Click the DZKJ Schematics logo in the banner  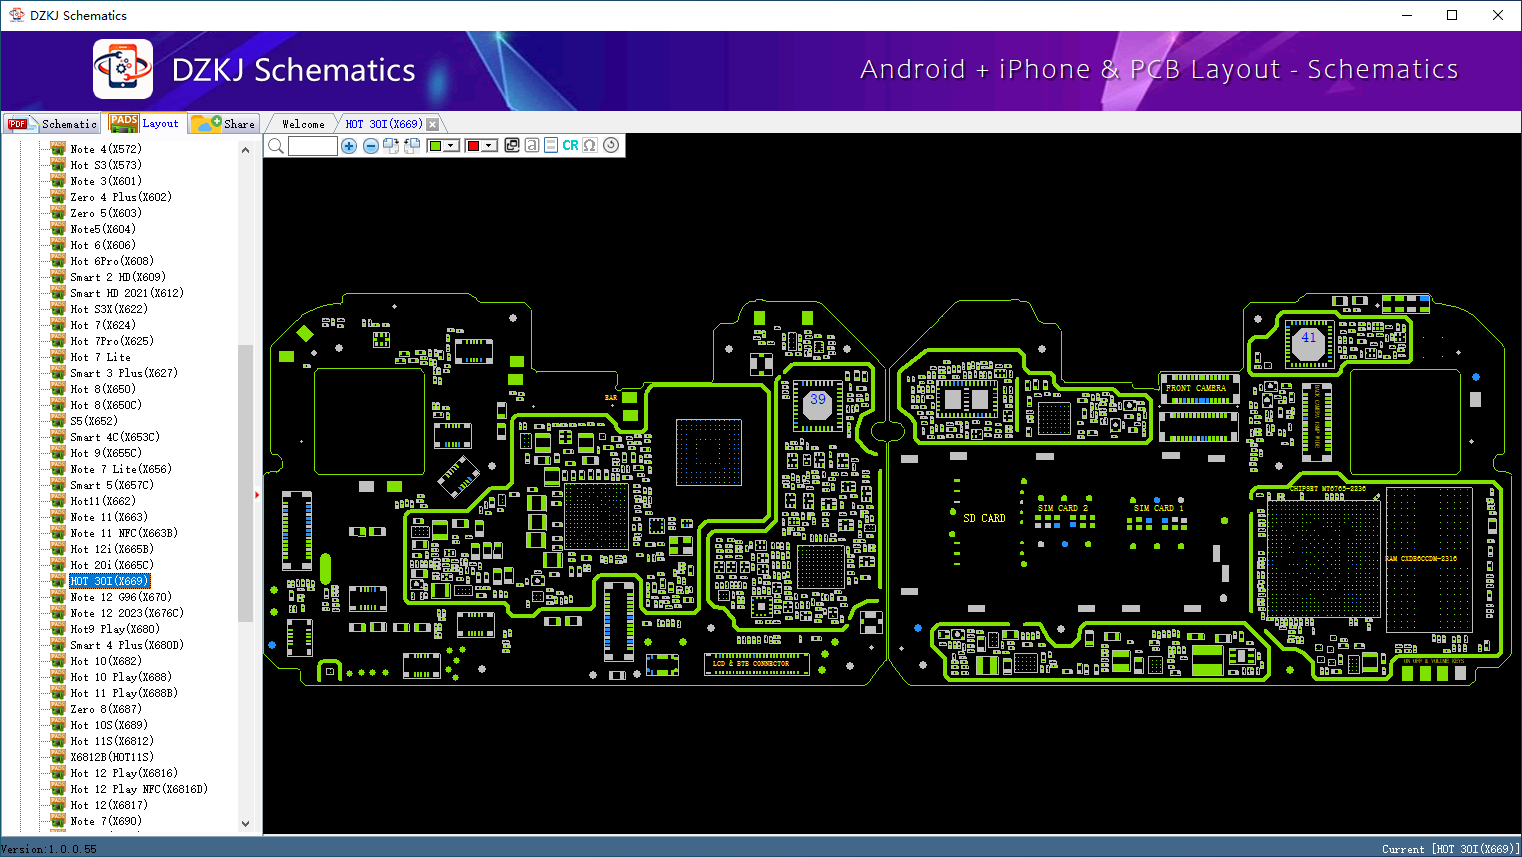click(x=123, y=69)
